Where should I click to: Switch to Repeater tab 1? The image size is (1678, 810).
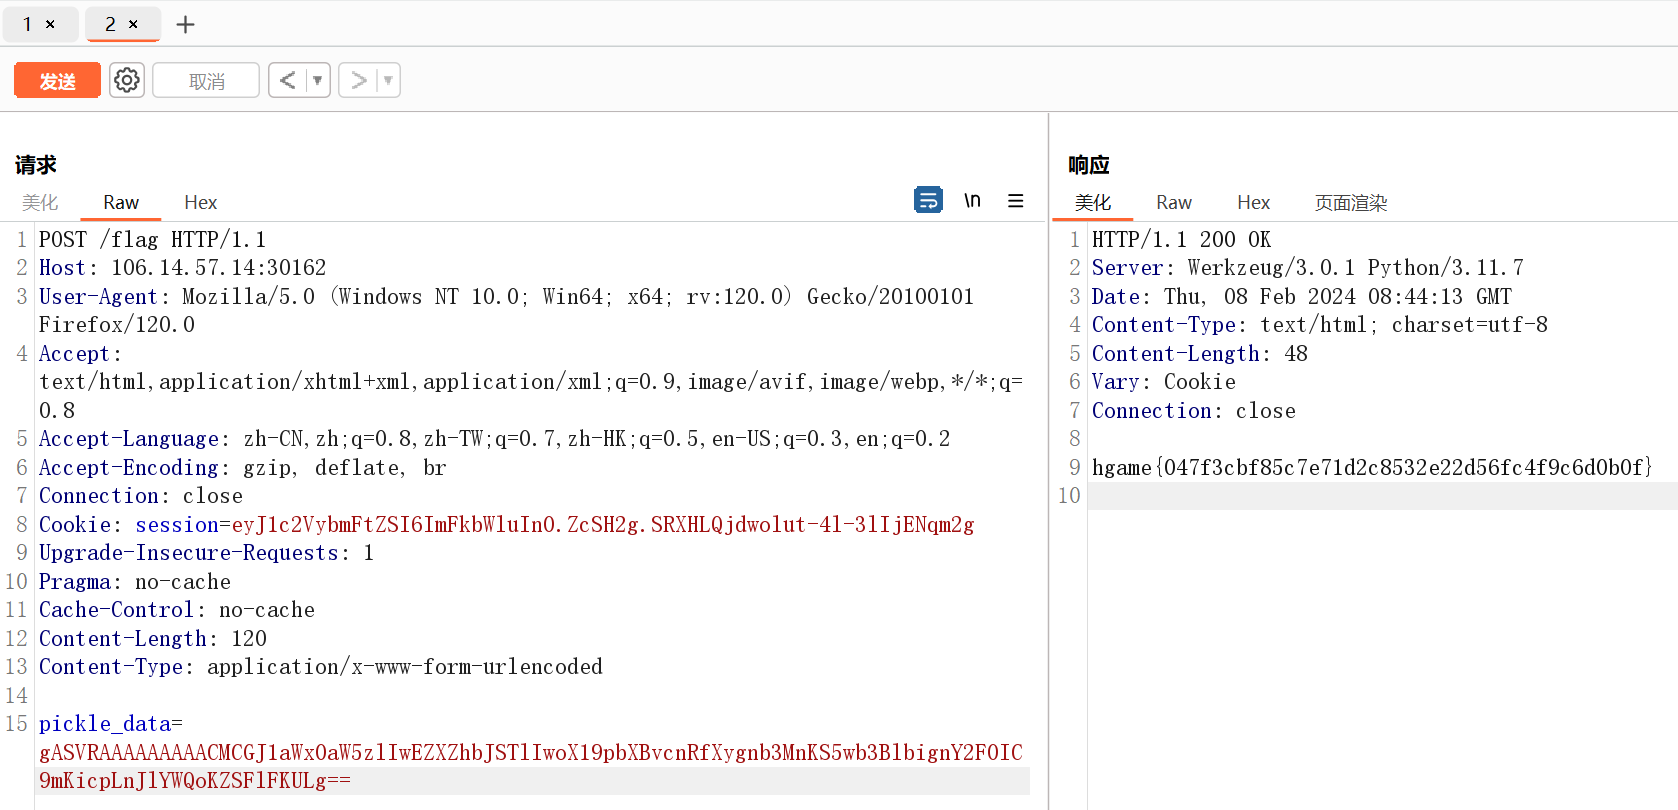tap(28, 24)
